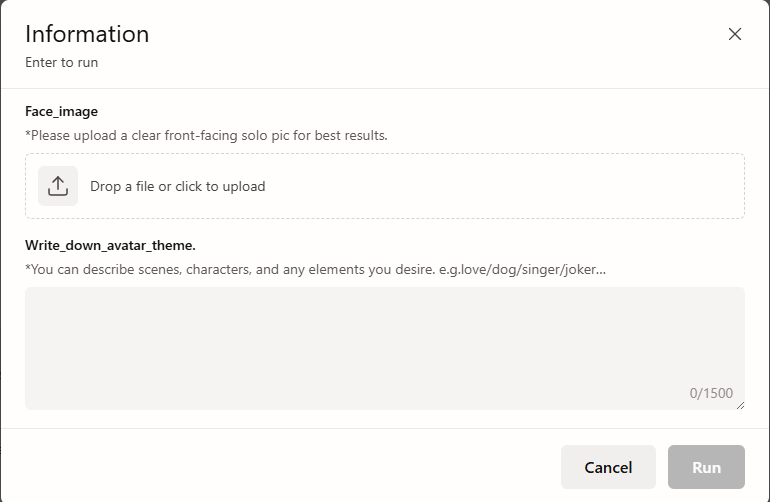Click the Information heading
The image size is (770, 502).
[x=87, y=34]
